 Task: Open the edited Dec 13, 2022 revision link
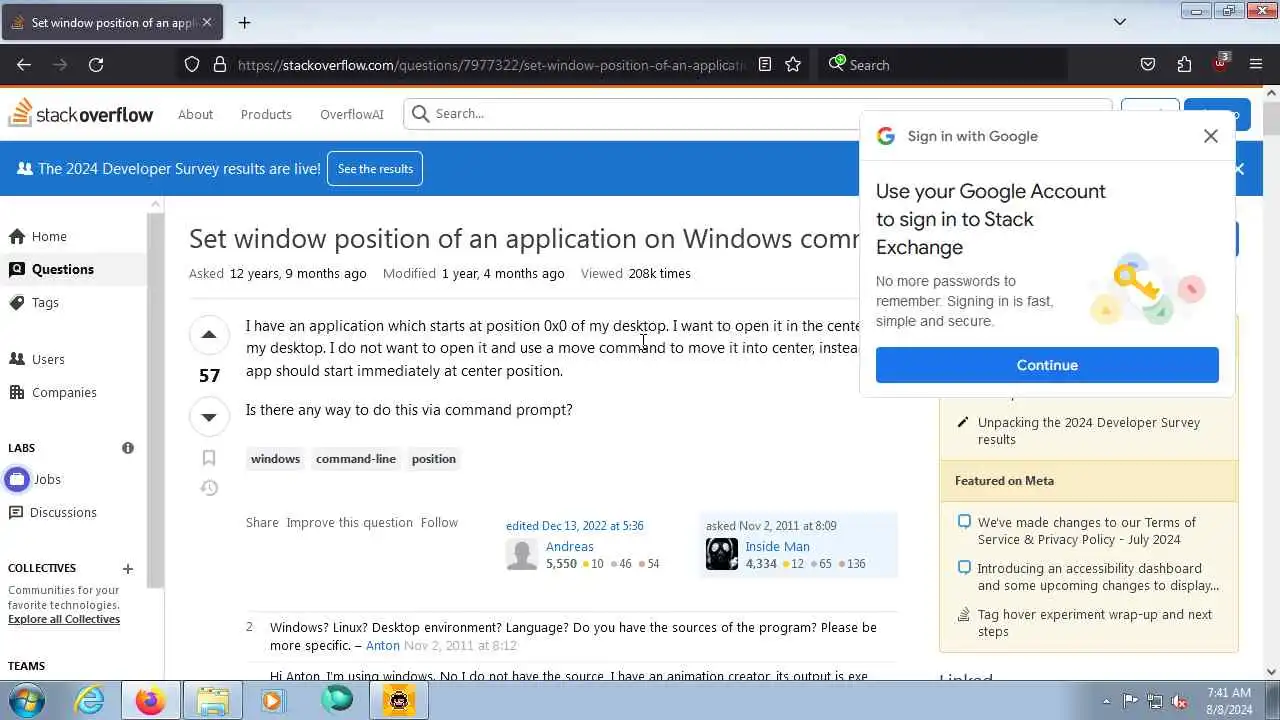coord(575,525)
